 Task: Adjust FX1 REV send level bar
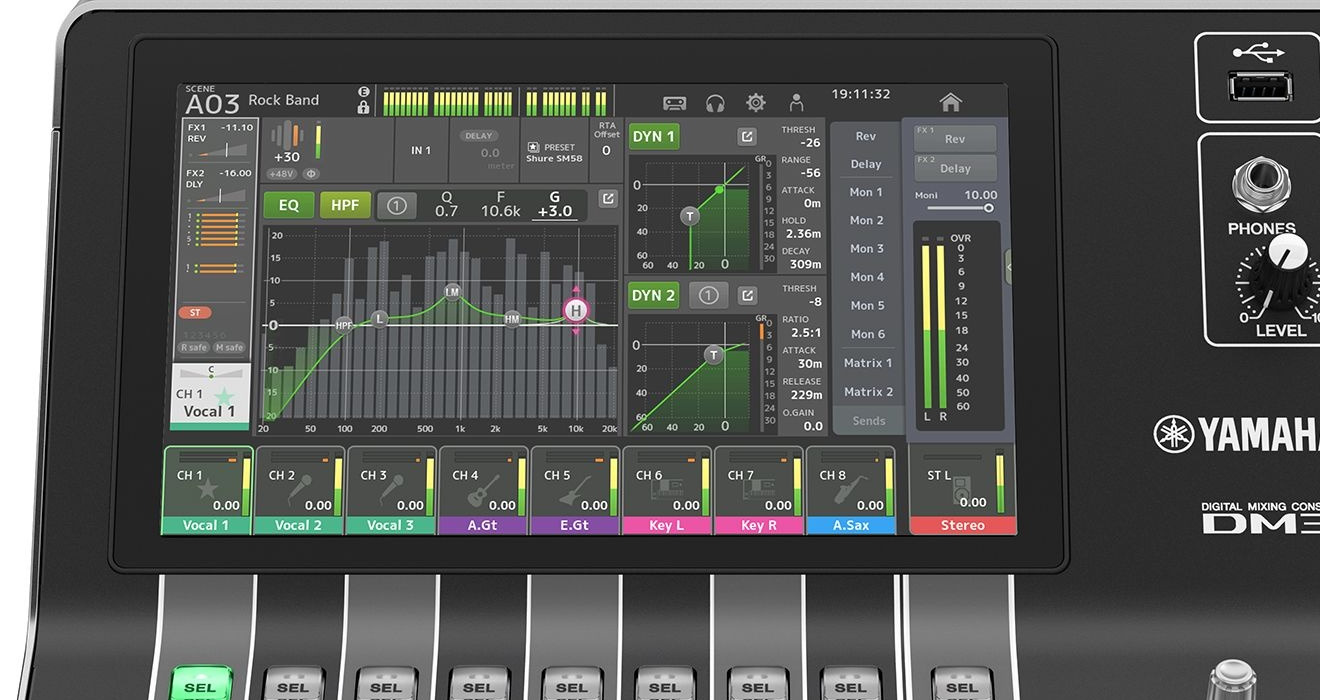coord(220,150)
